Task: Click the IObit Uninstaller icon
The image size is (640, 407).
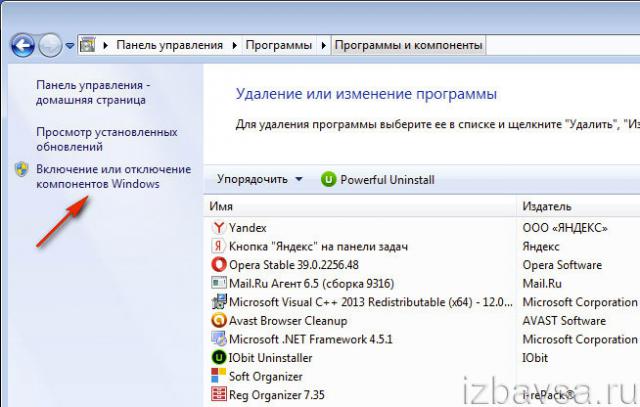Action: 219,358
